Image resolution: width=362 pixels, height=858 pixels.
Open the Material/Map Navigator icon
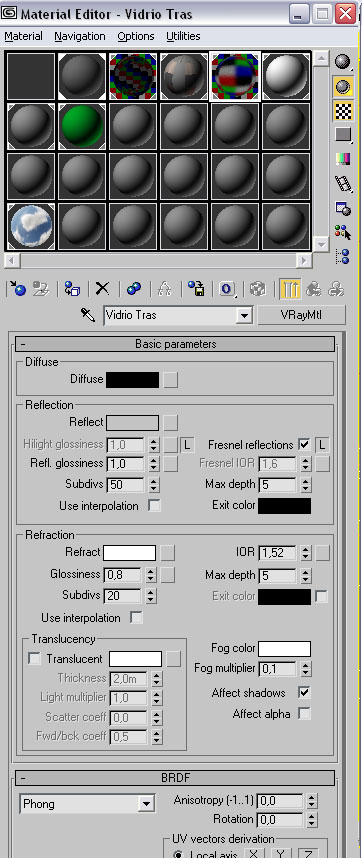(343, 257)
